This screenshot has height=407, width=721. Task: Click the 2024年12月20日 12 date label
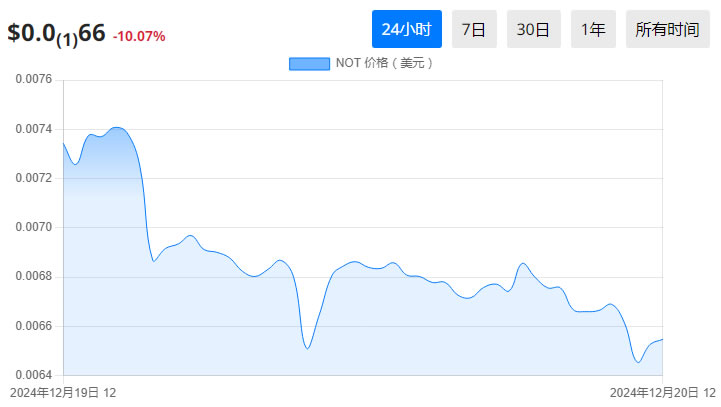(663, 393)
